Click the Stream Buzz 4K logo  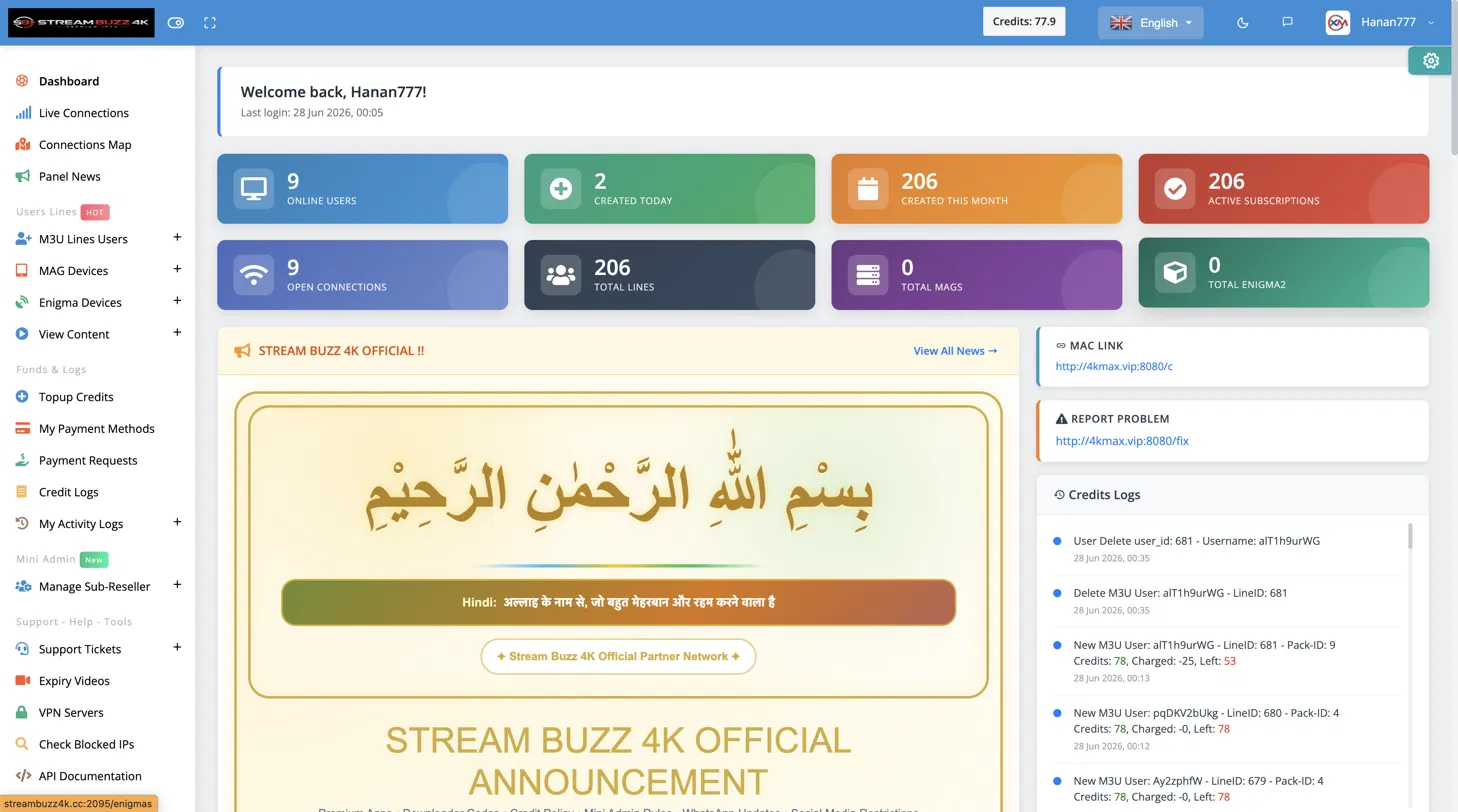coord(81,23)
